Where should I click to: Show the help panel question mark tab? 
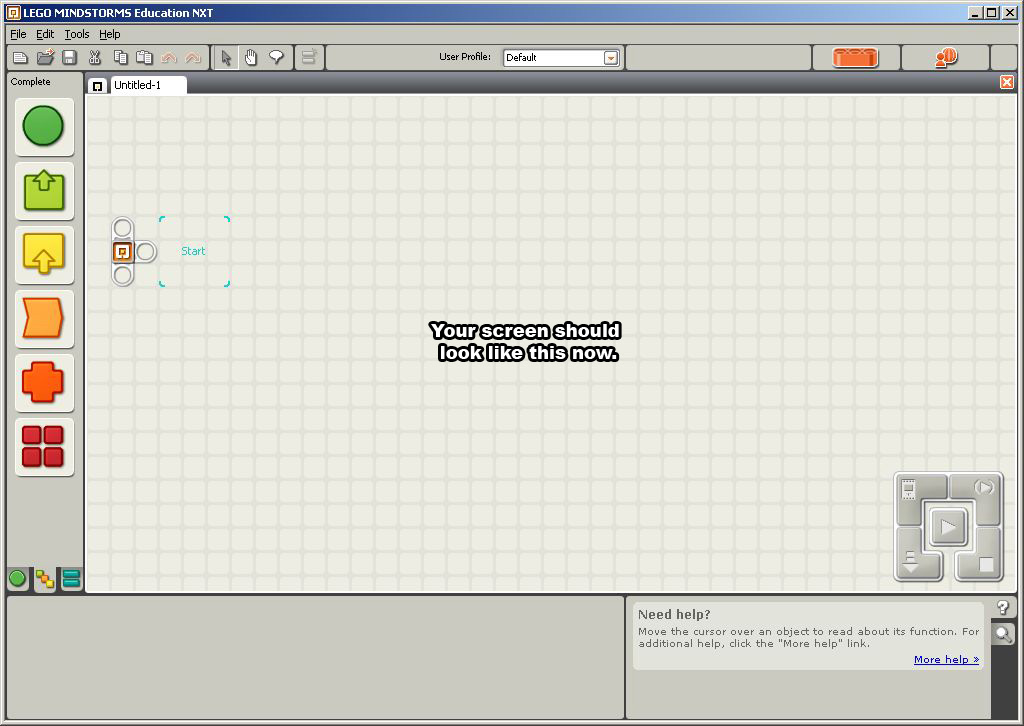point(1003,608)
